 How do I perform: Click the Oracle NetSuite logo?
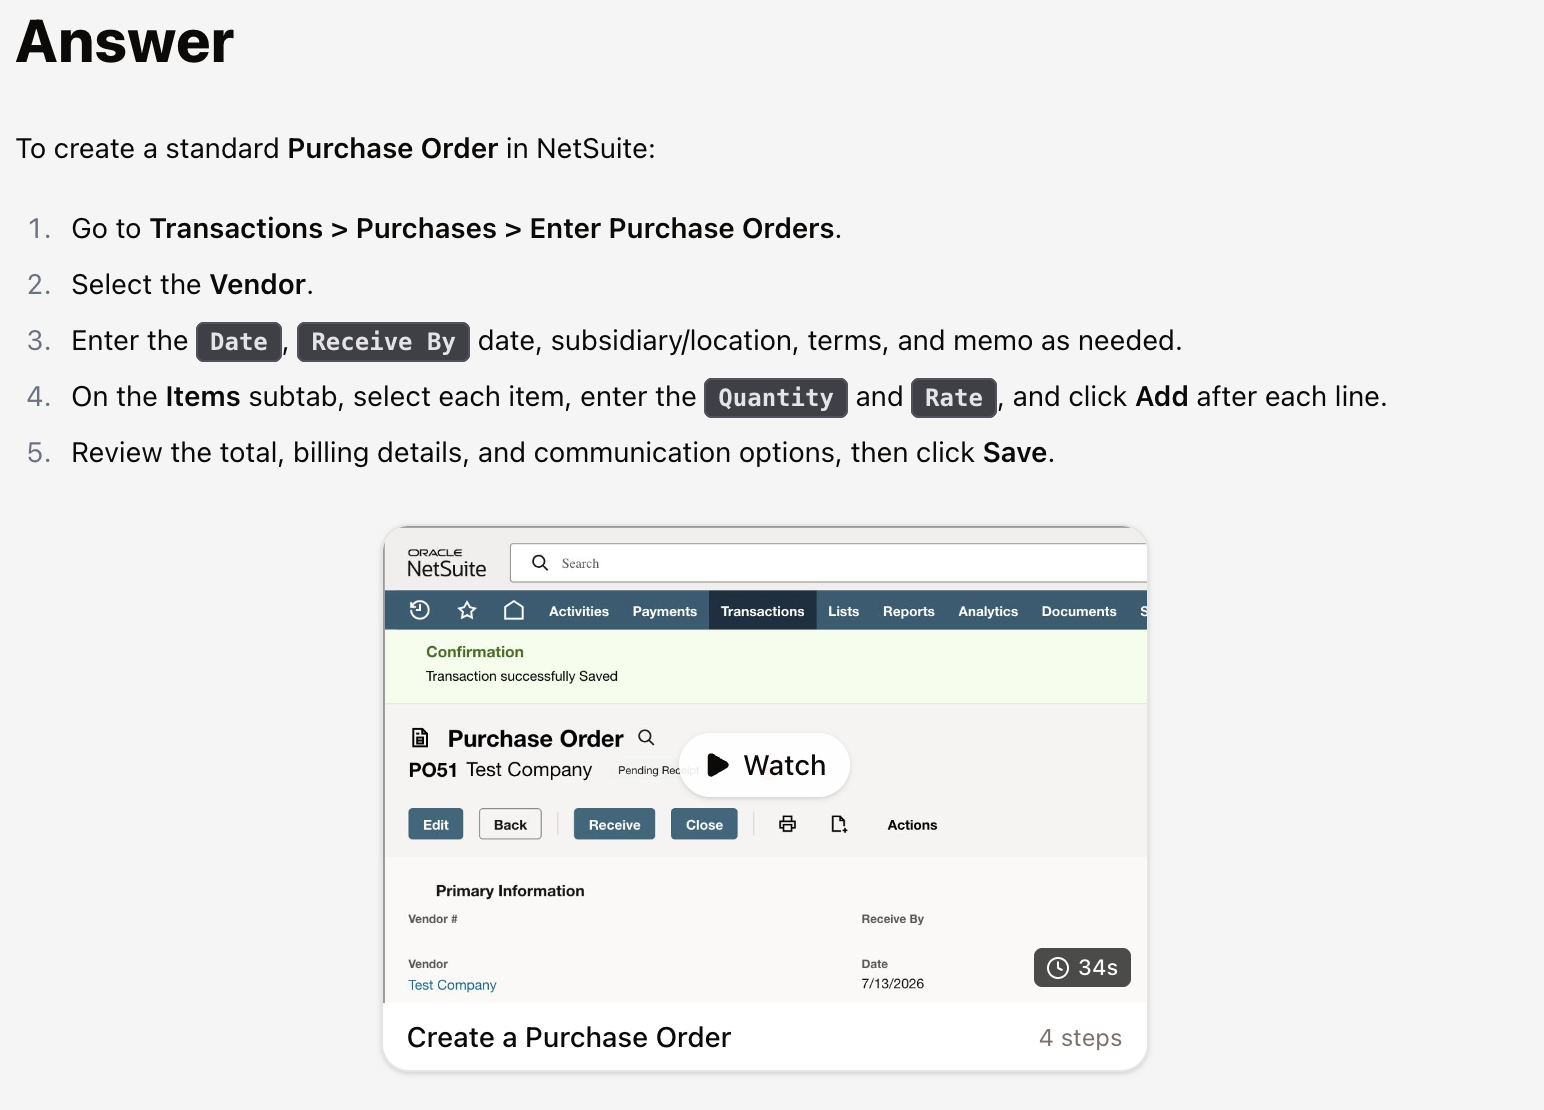(x=446, y=562)
